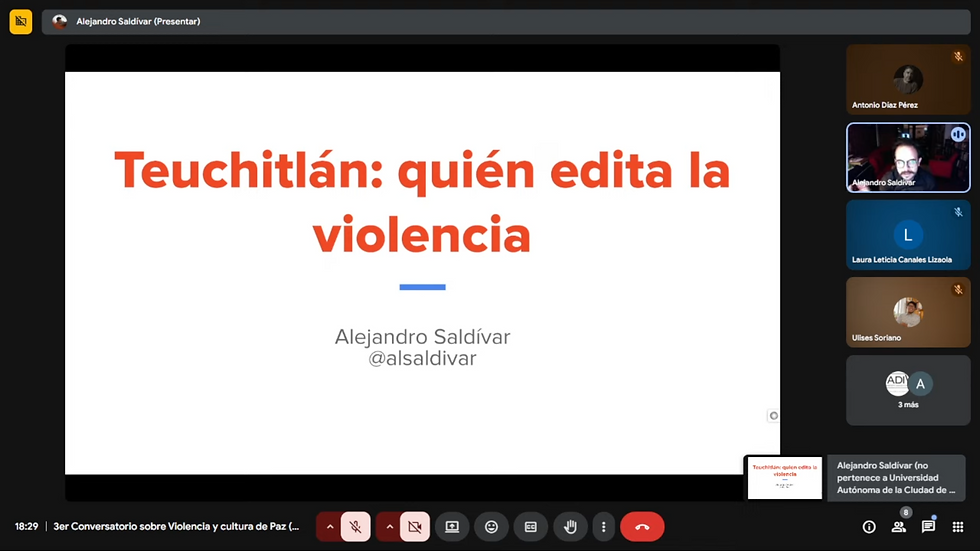Toggle the microphone mute button
The height and width of the screenshot is (551, 980).
point(356,527)
